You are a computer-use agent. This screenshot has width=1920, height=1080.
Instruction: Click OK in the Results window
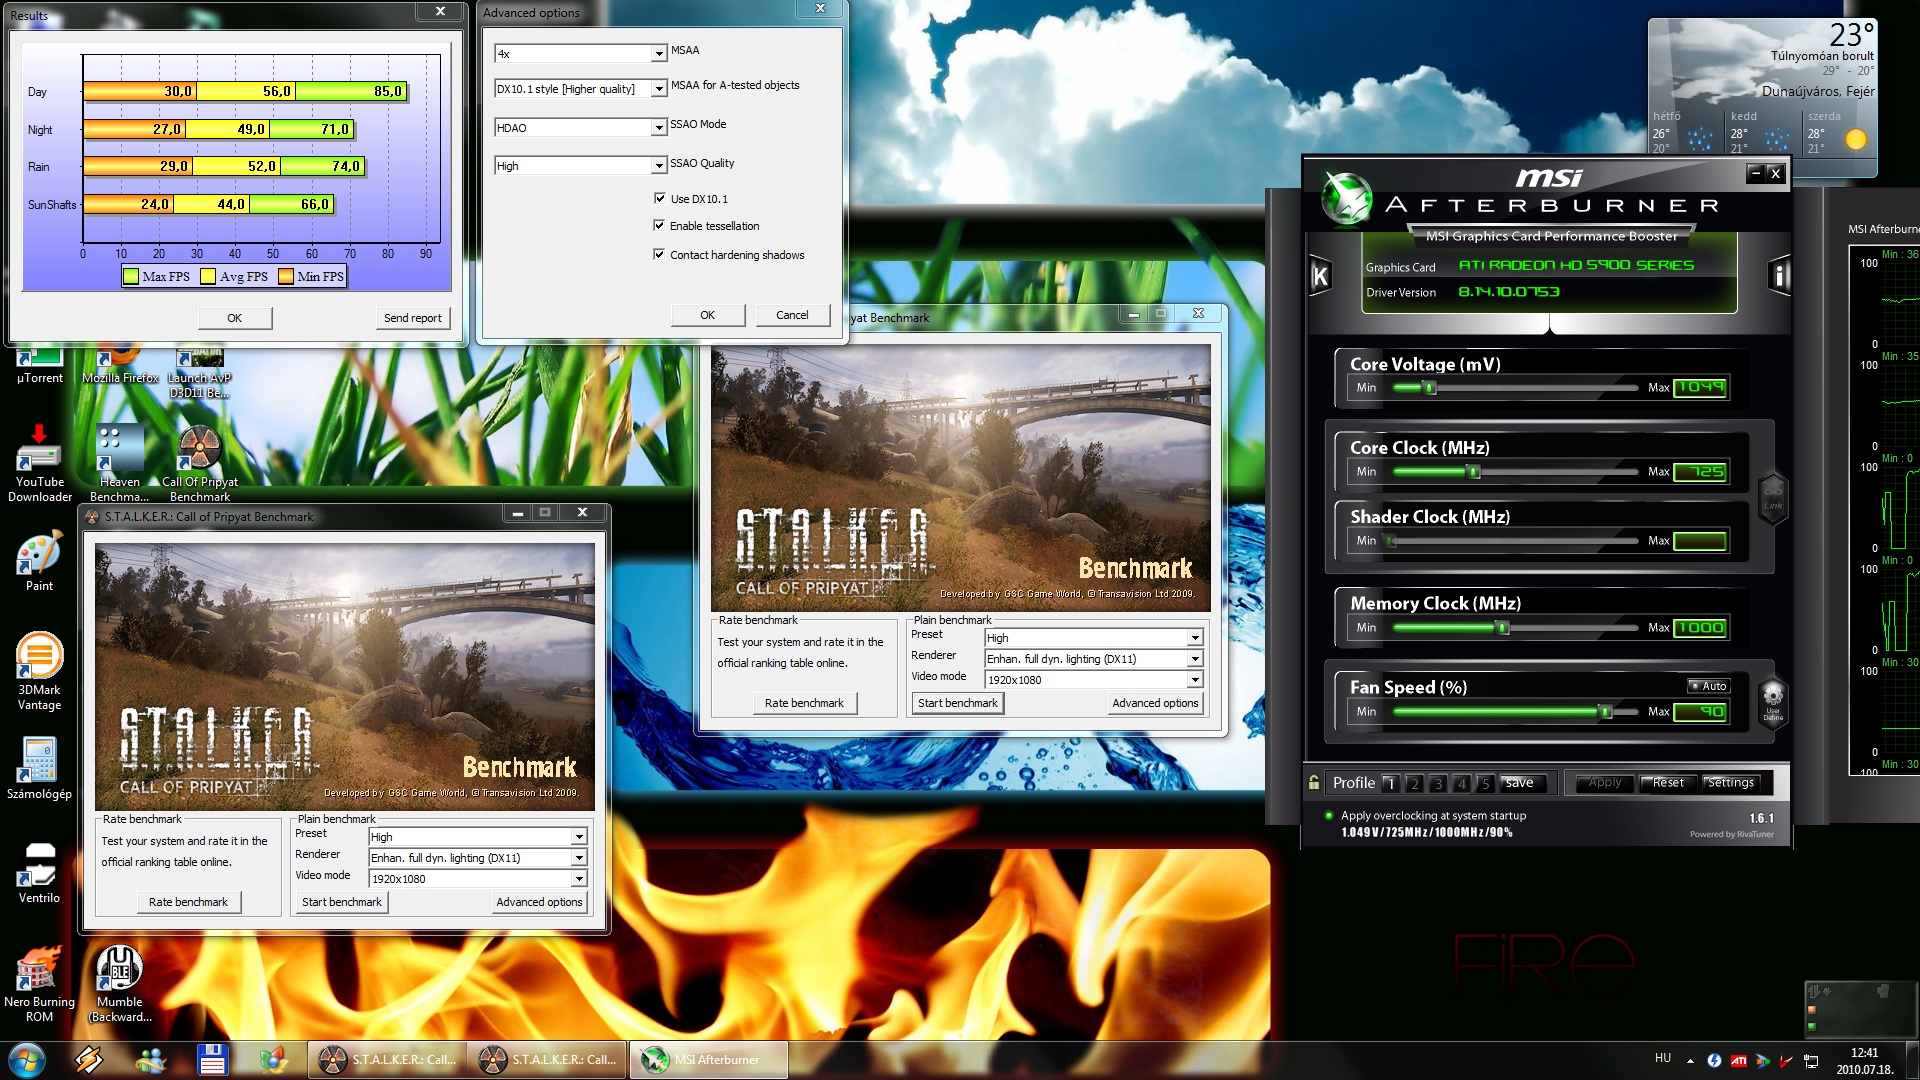[x=234, y=318]
